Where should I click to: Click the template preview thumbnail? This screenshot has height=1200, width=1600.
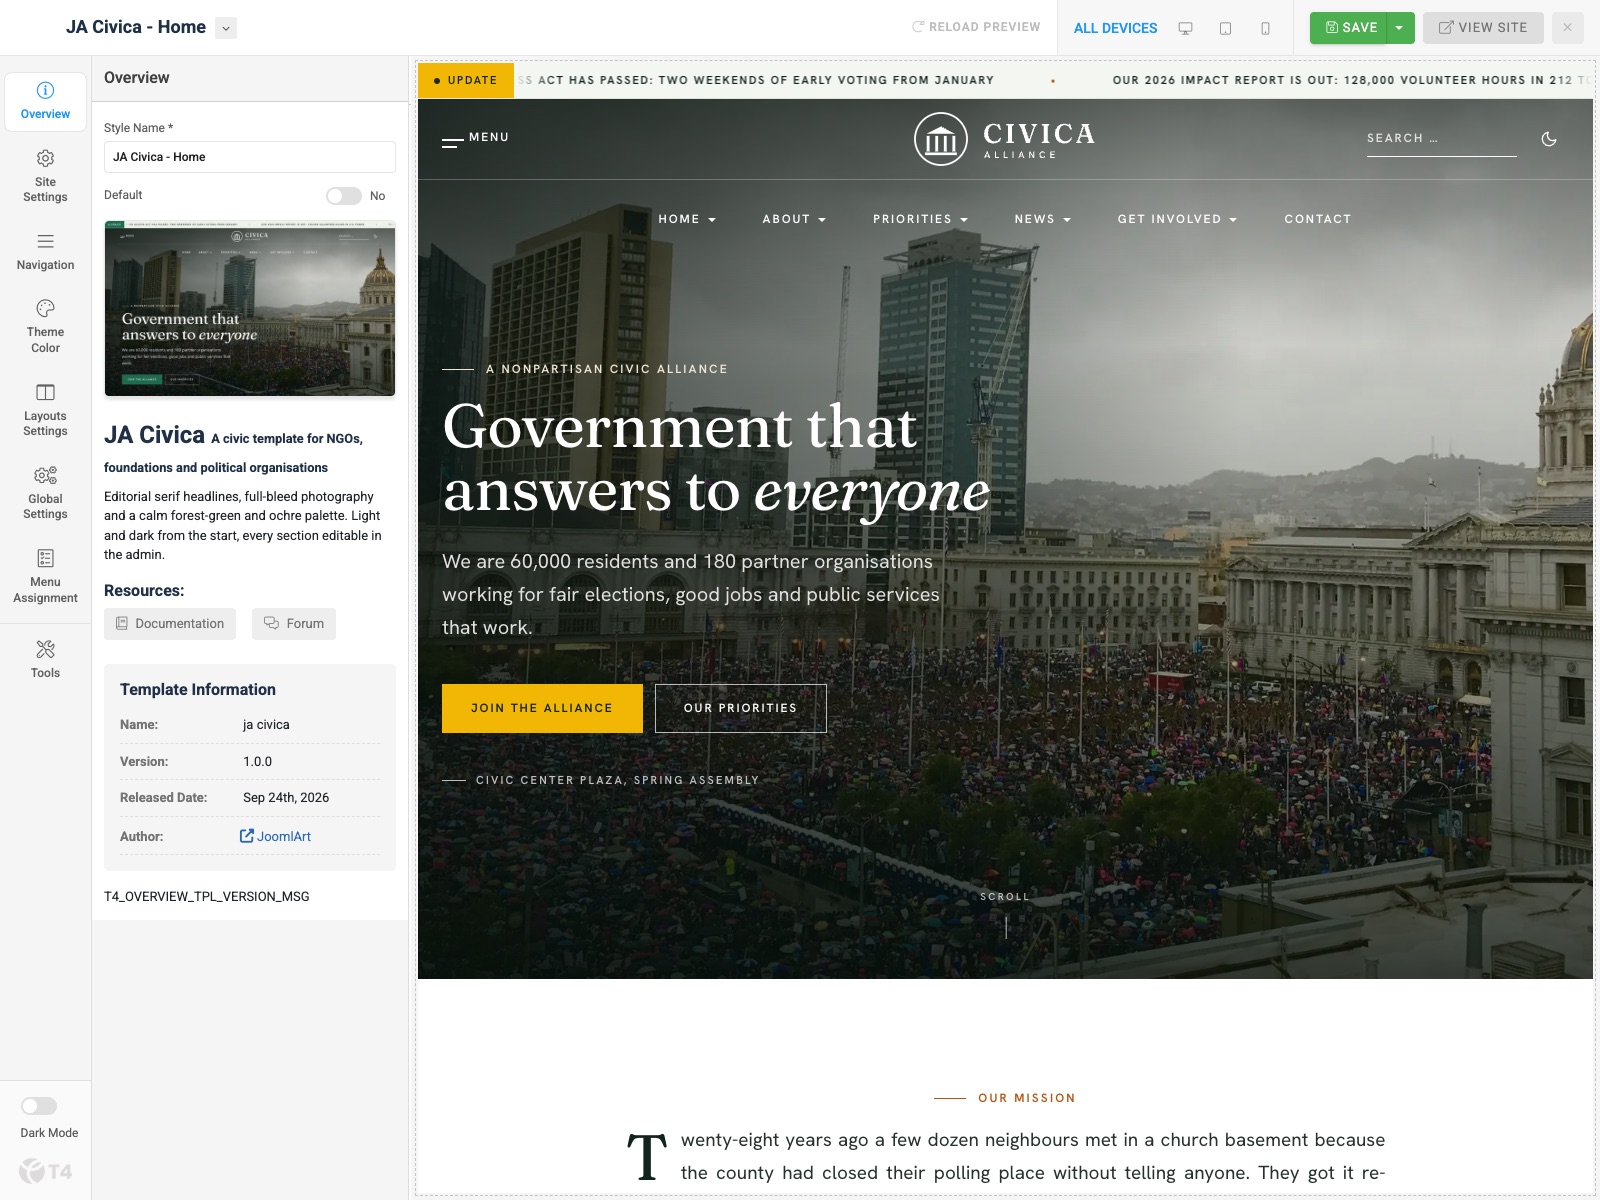click(250, 309)
